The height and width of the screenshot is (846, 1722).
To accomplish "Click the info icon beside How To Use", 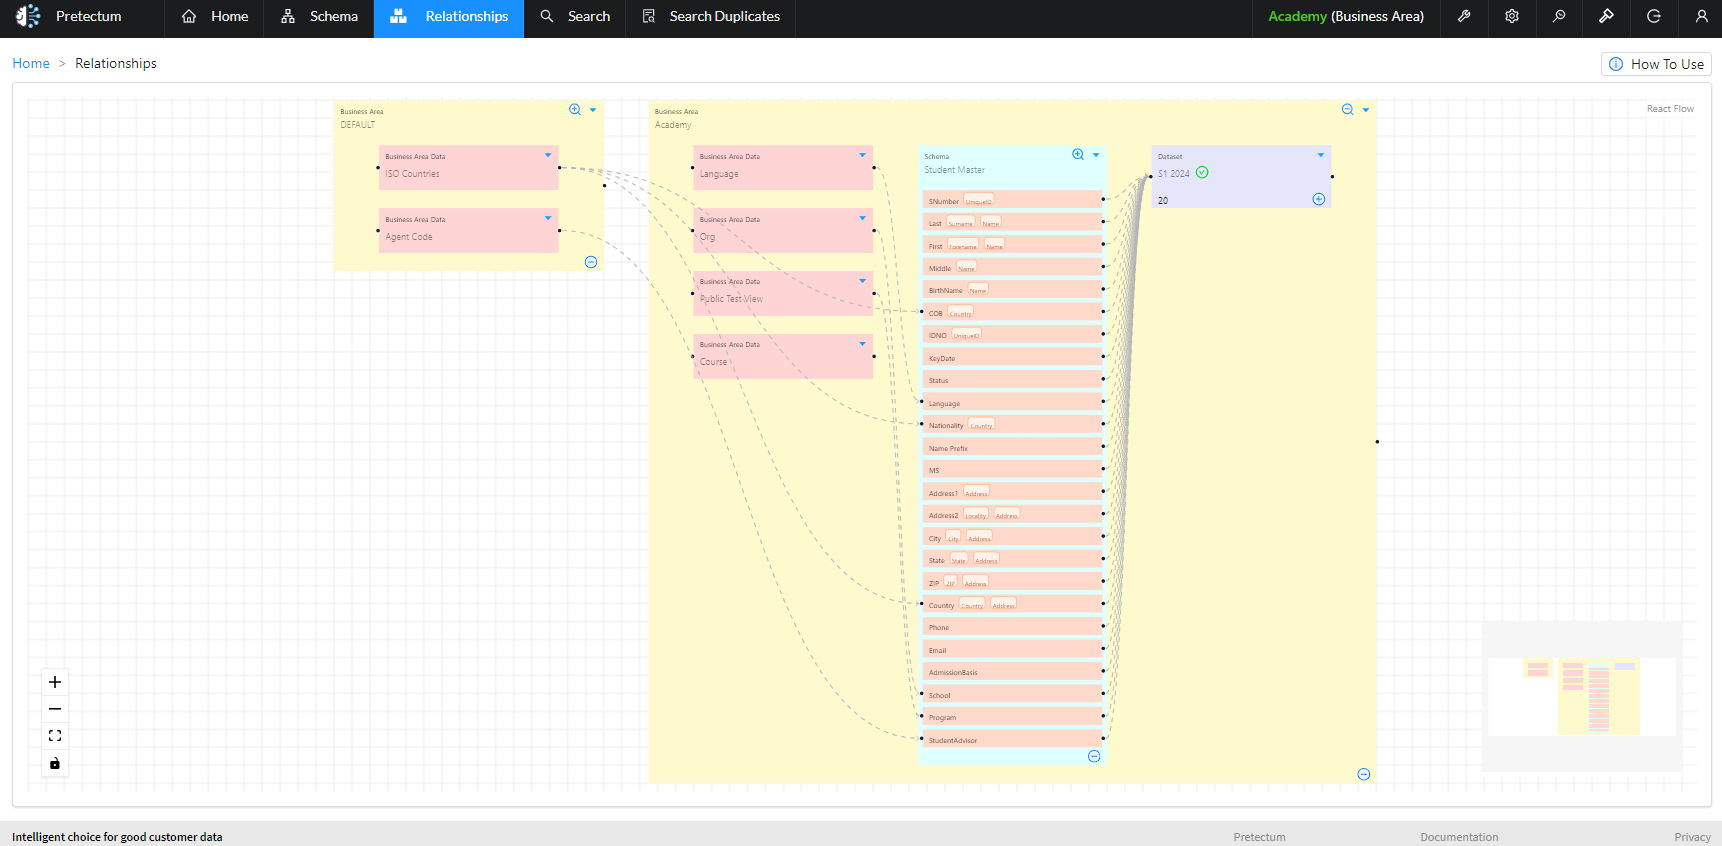I will click(x=1616, y=64).
